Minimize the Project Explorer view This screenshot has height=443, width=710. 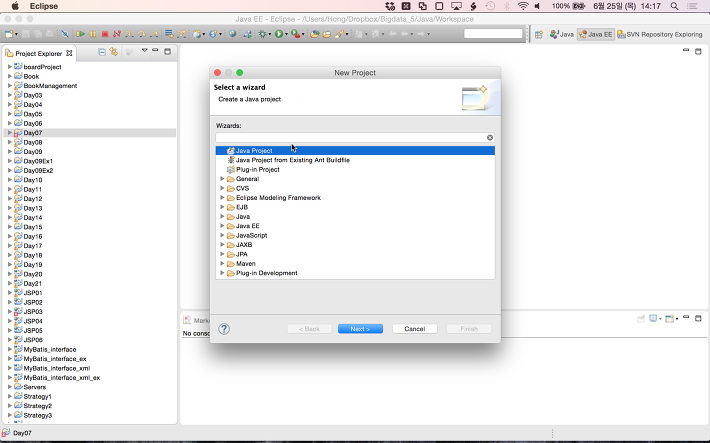click(155, 50)
